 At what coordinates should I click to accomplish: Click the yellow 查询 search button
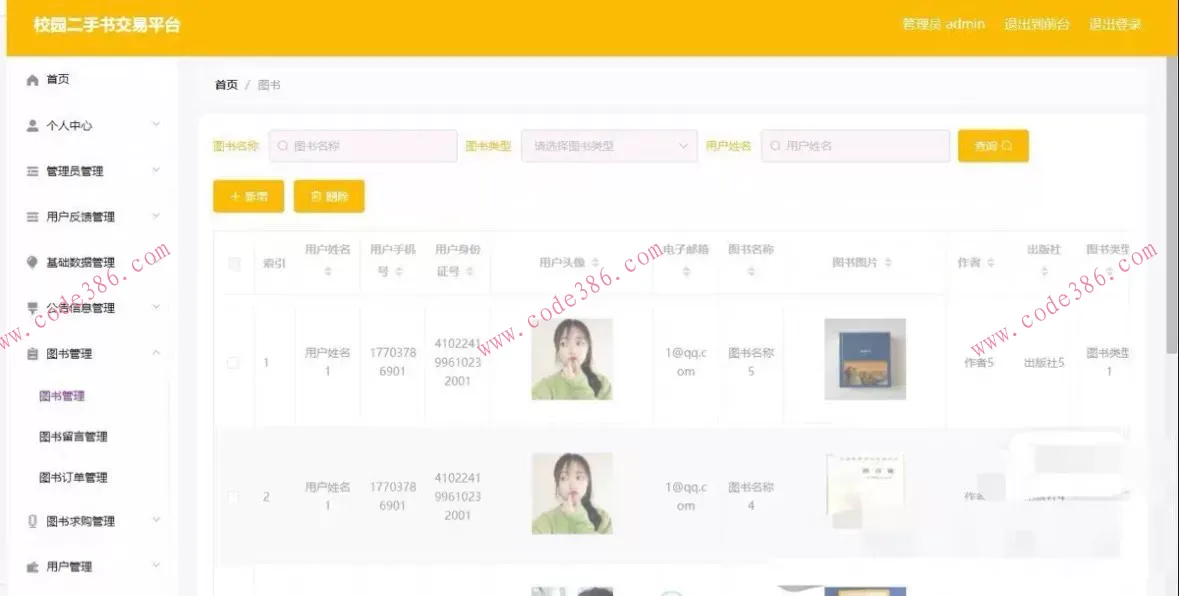(992, 146)
